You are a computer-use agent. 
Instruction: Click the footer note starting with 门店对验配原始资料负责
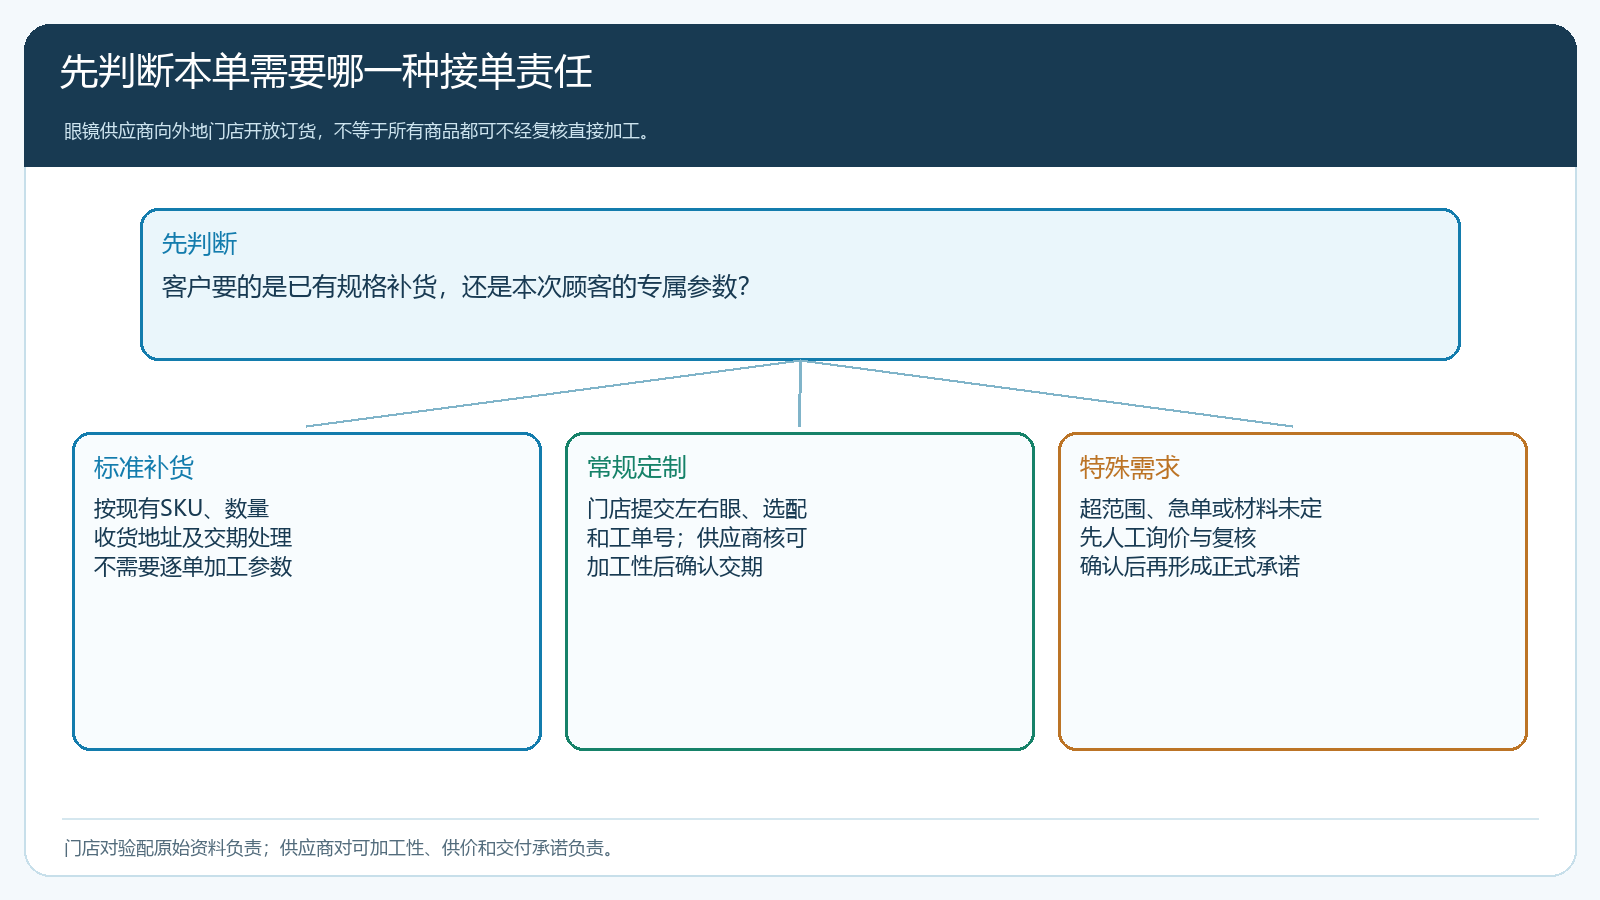[x=341, y=848]
